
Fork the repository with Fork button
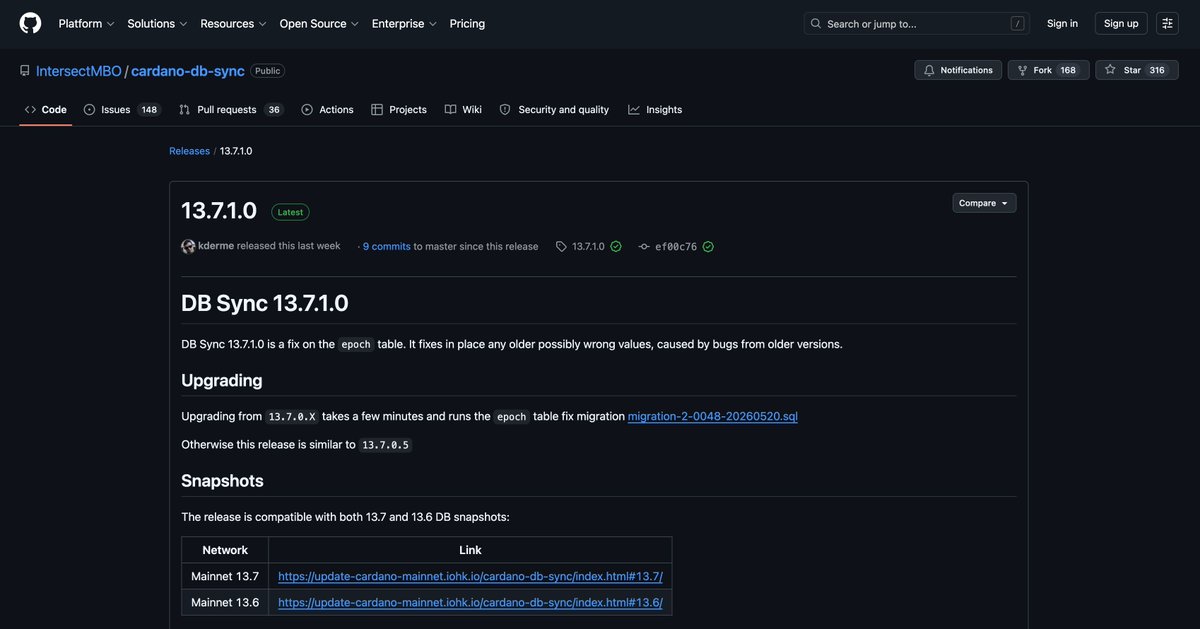click(x=1048, y=70)
